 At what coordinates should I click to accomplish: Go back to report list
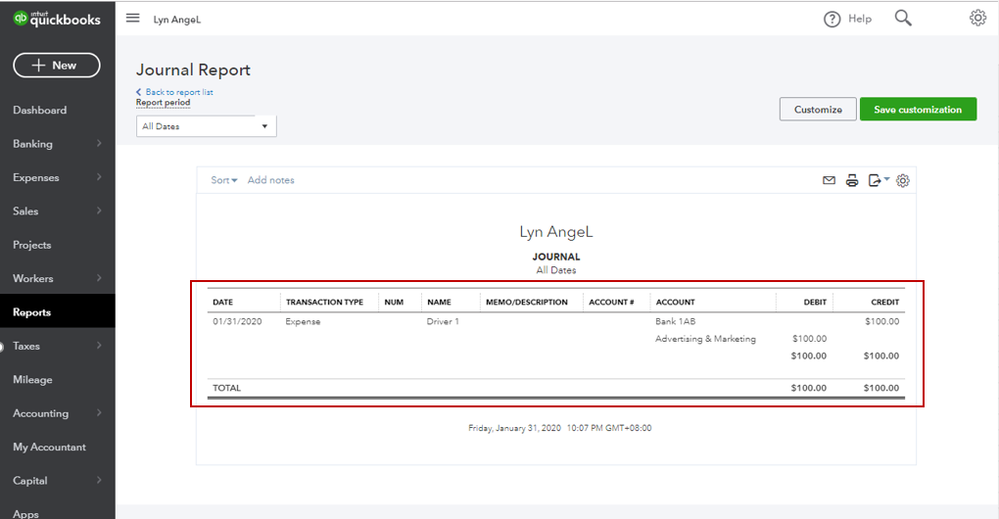click(175, 92)
